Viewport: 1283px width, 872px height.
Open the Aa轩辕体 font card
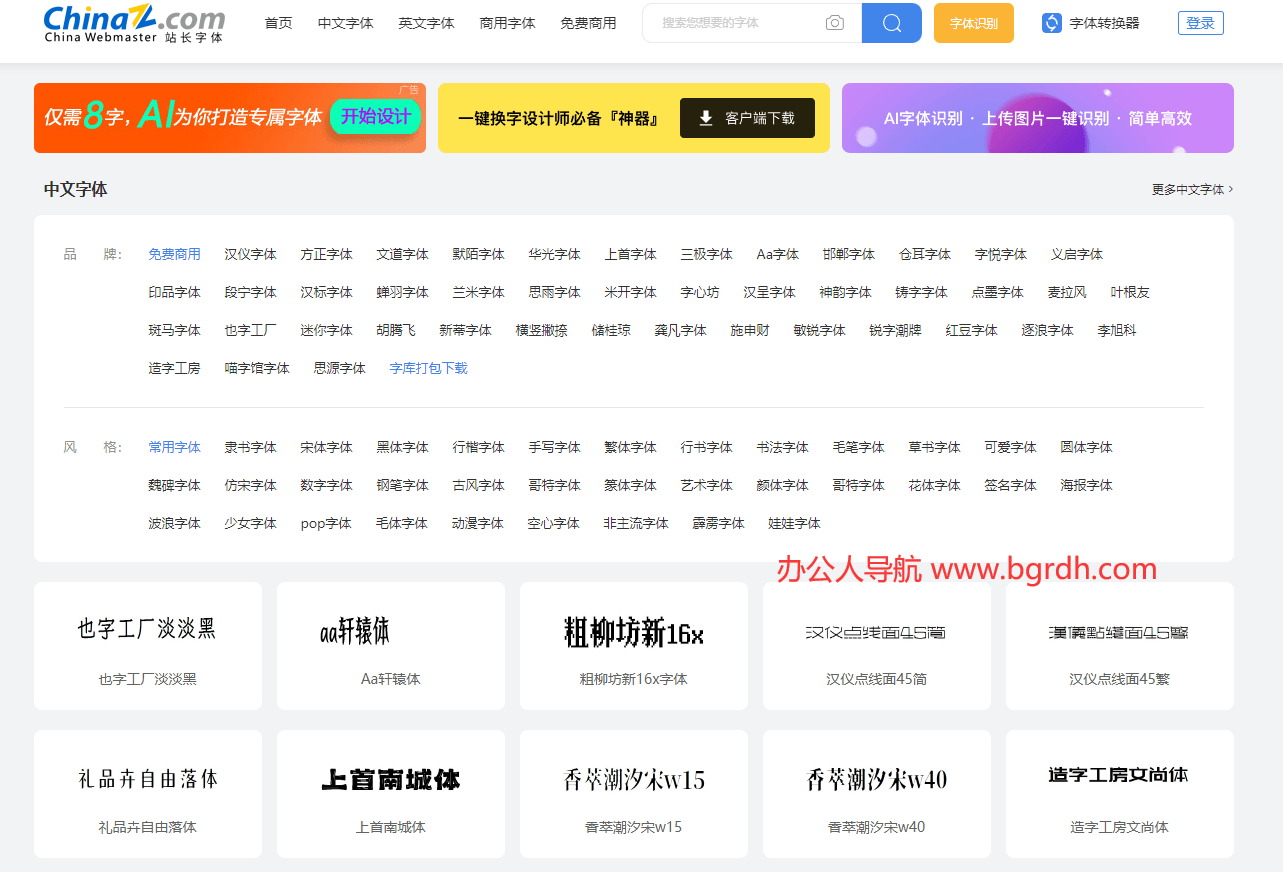[x=390, y=645]
